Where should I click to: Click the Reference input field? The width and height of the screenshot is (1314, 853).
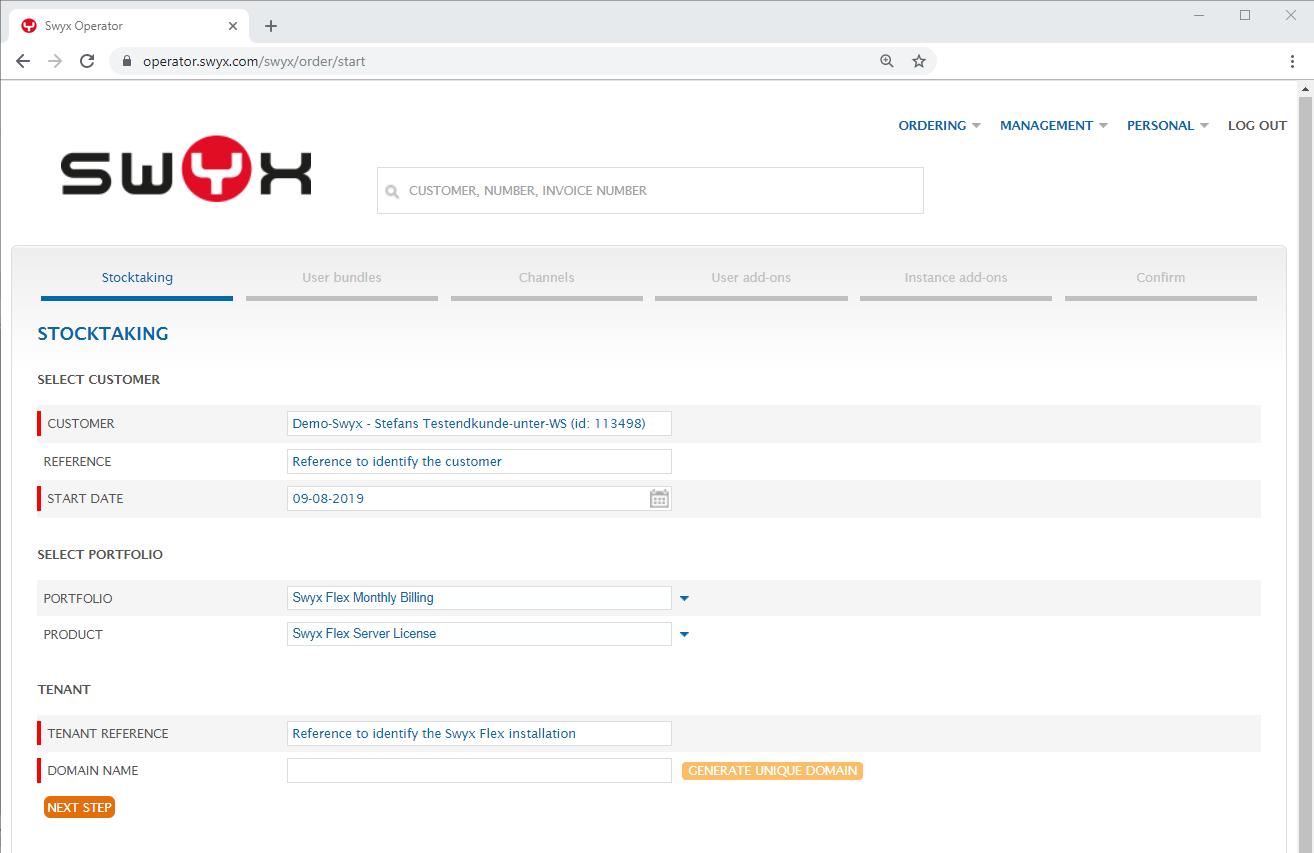[x=479, y=461]
